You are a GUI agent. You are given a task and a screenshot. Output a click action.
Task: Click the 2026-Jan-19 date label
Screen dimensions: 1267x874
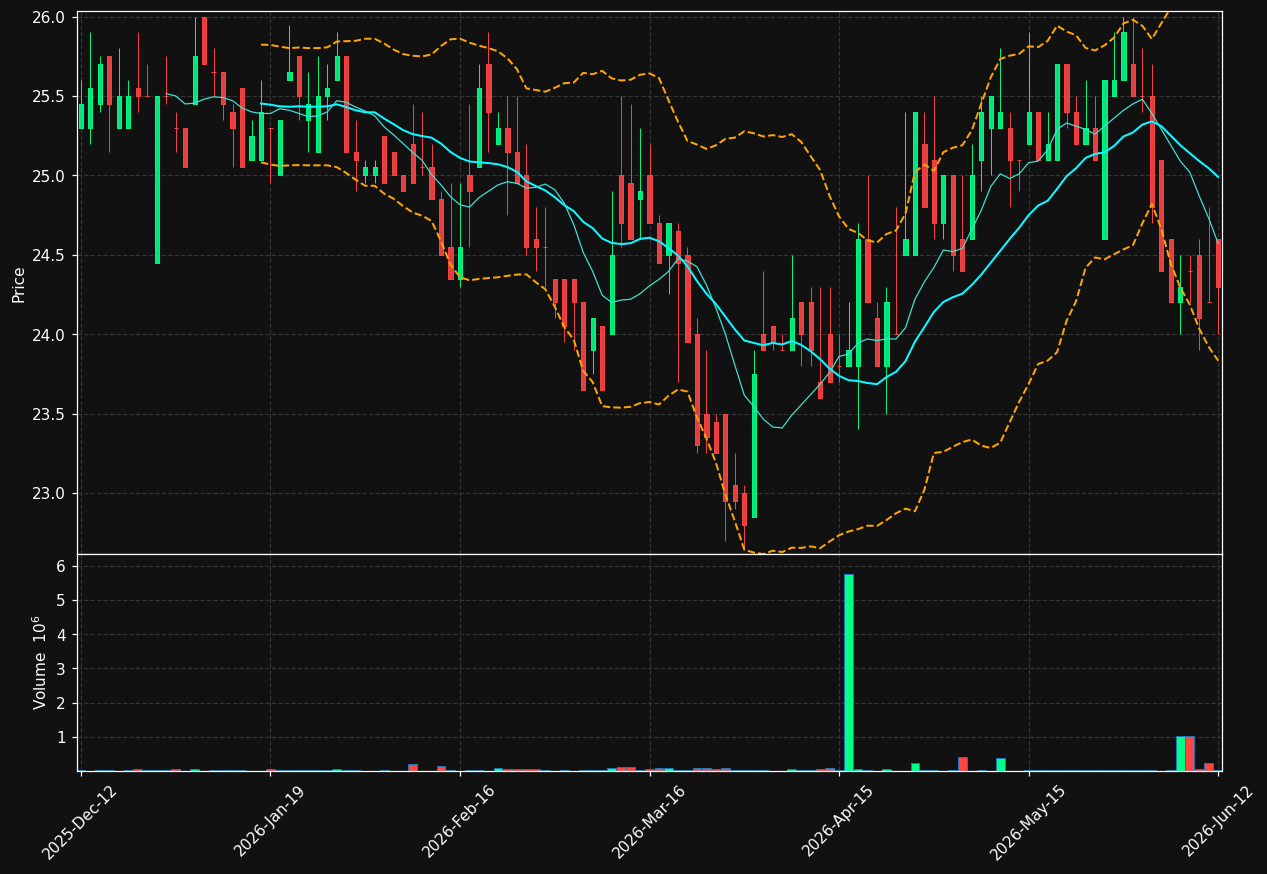269,822
